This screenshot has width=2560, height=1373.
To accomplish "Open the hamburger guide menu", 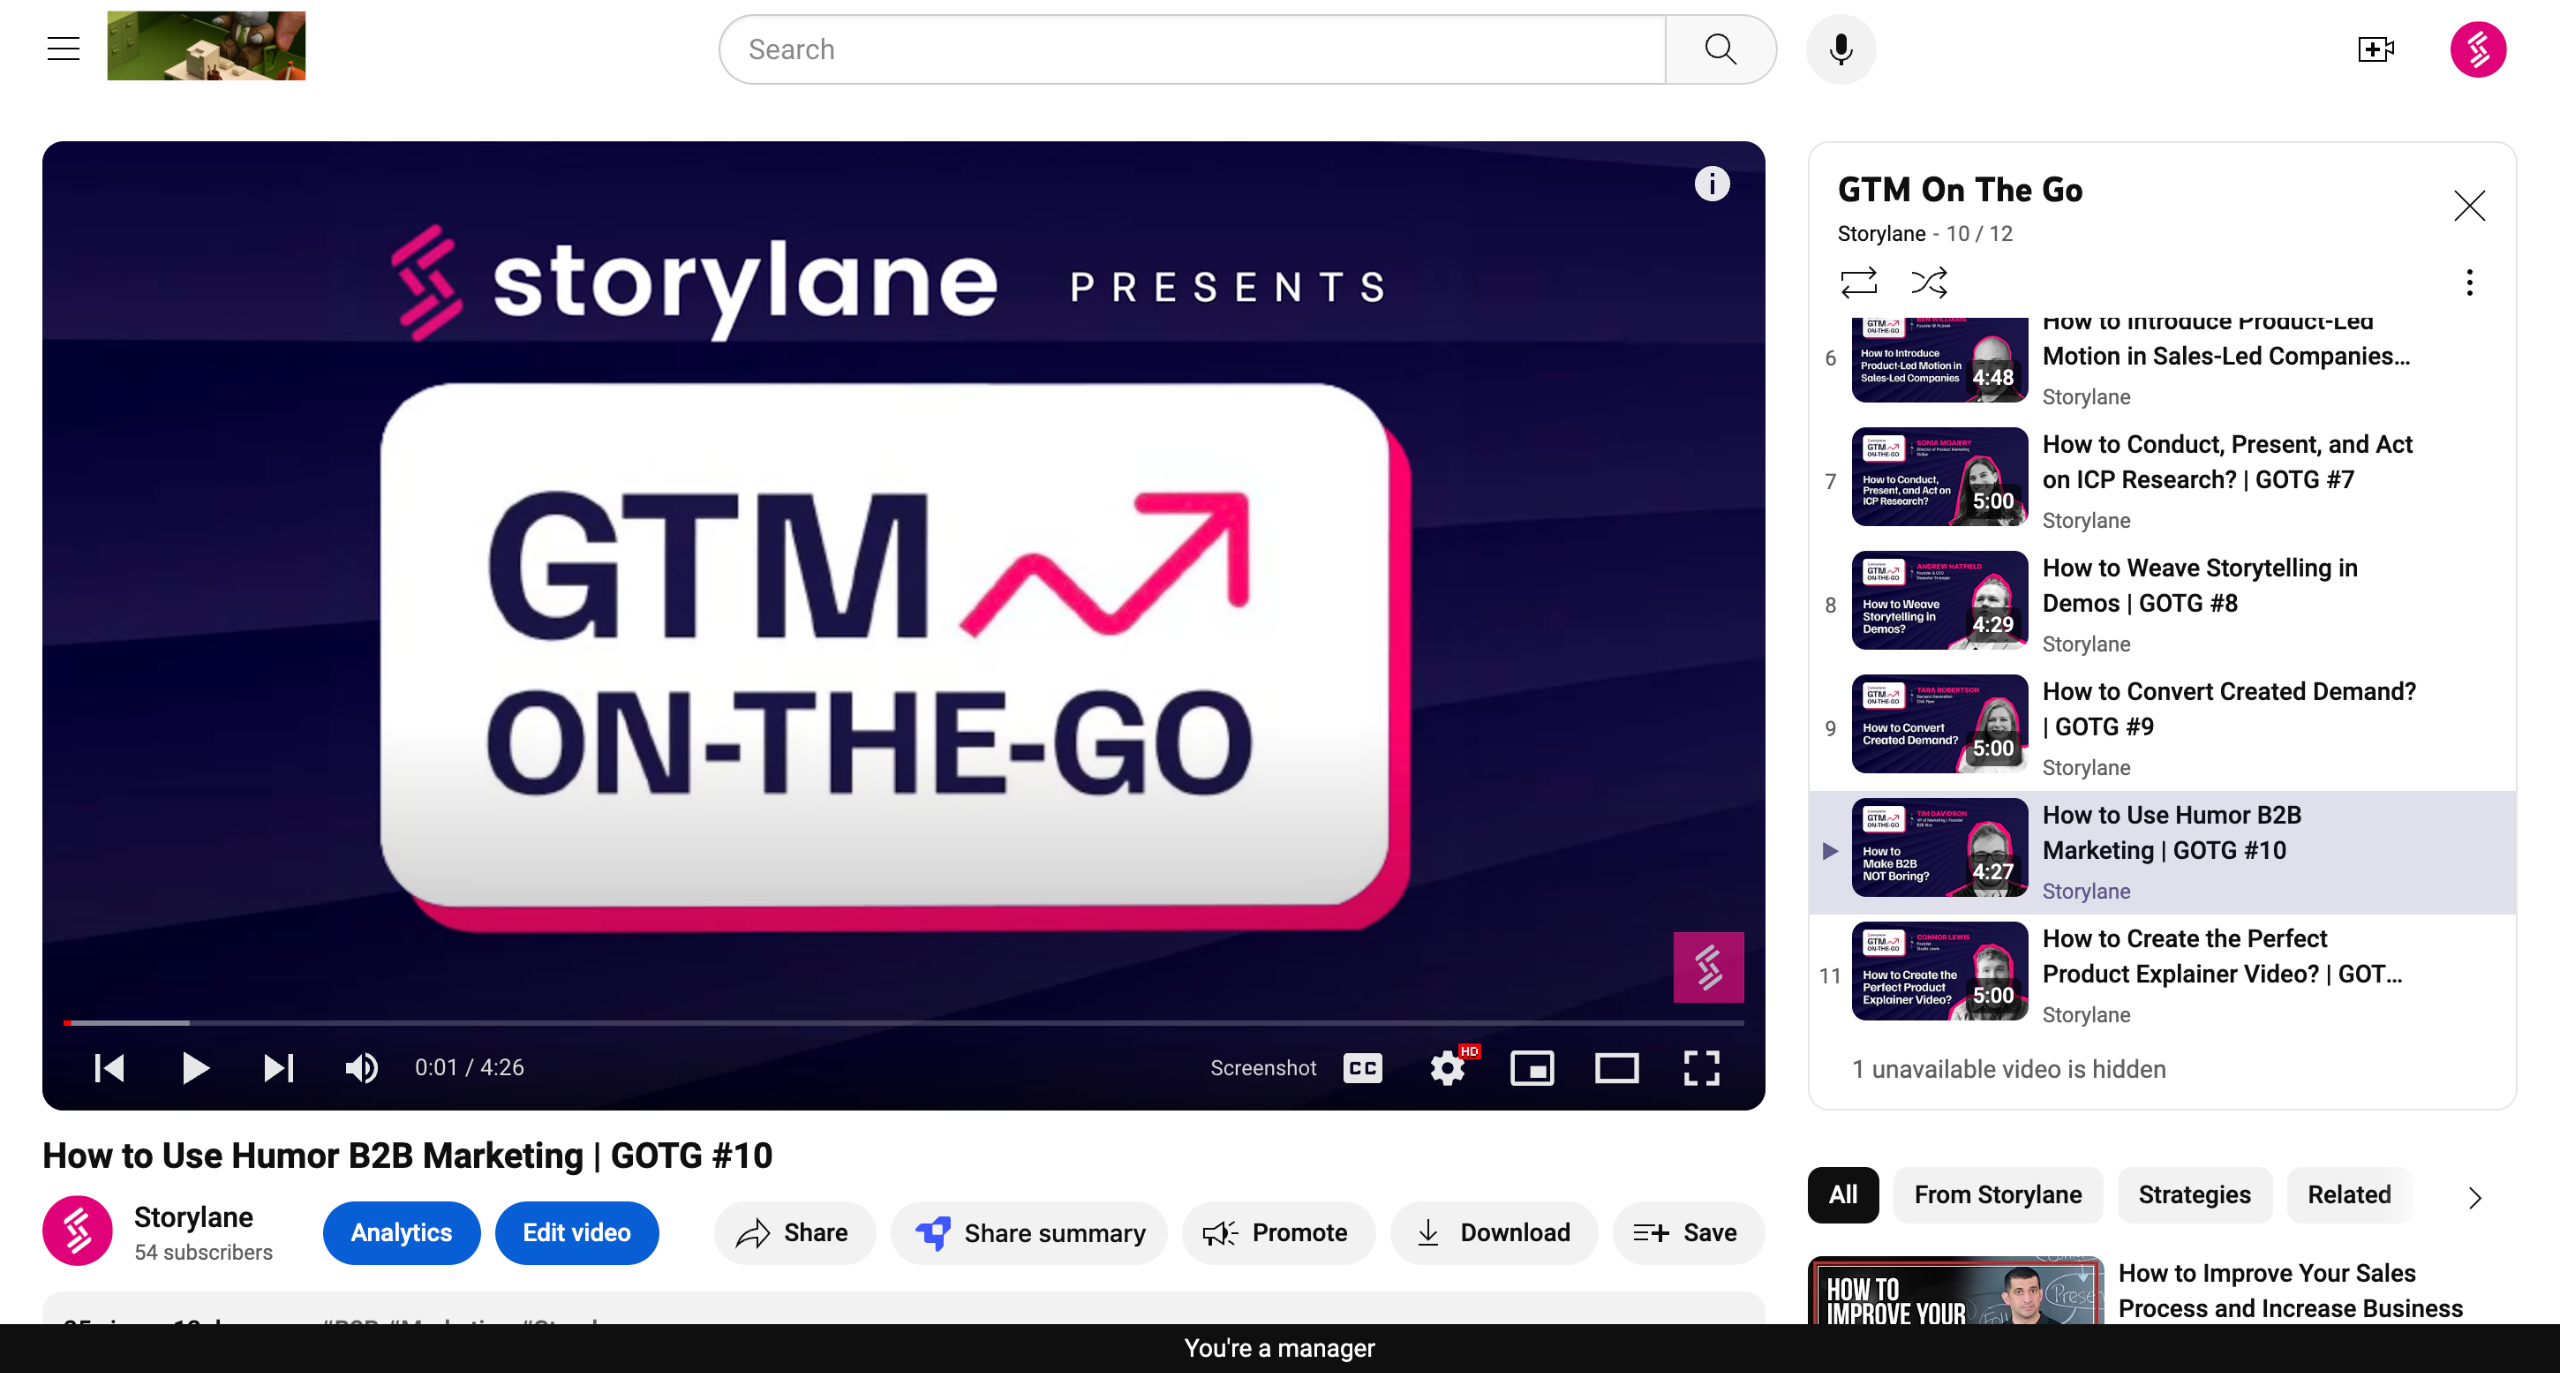I will click(x=63, y=49).
